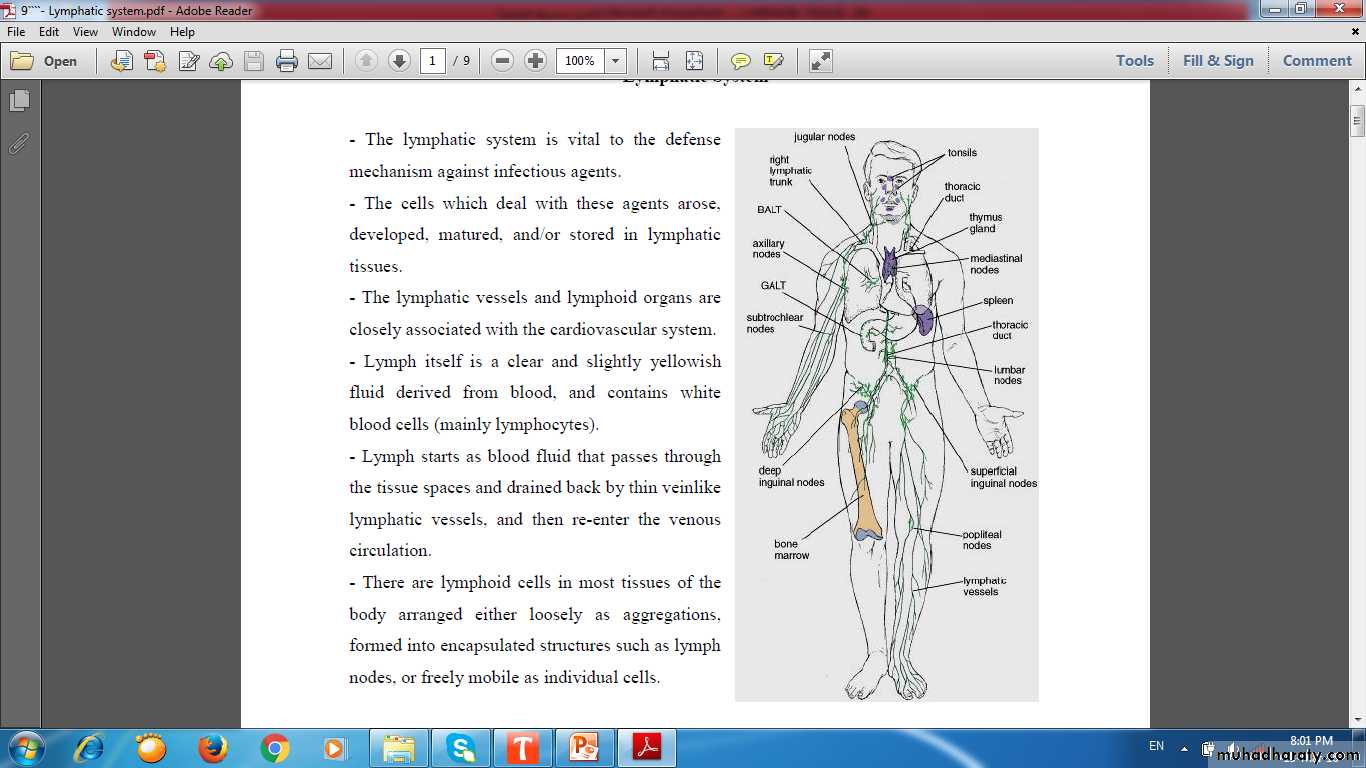The image size is (1366, 768).
Task: Toggle fit-to-window-width scrolling mode
Action: 661,61
